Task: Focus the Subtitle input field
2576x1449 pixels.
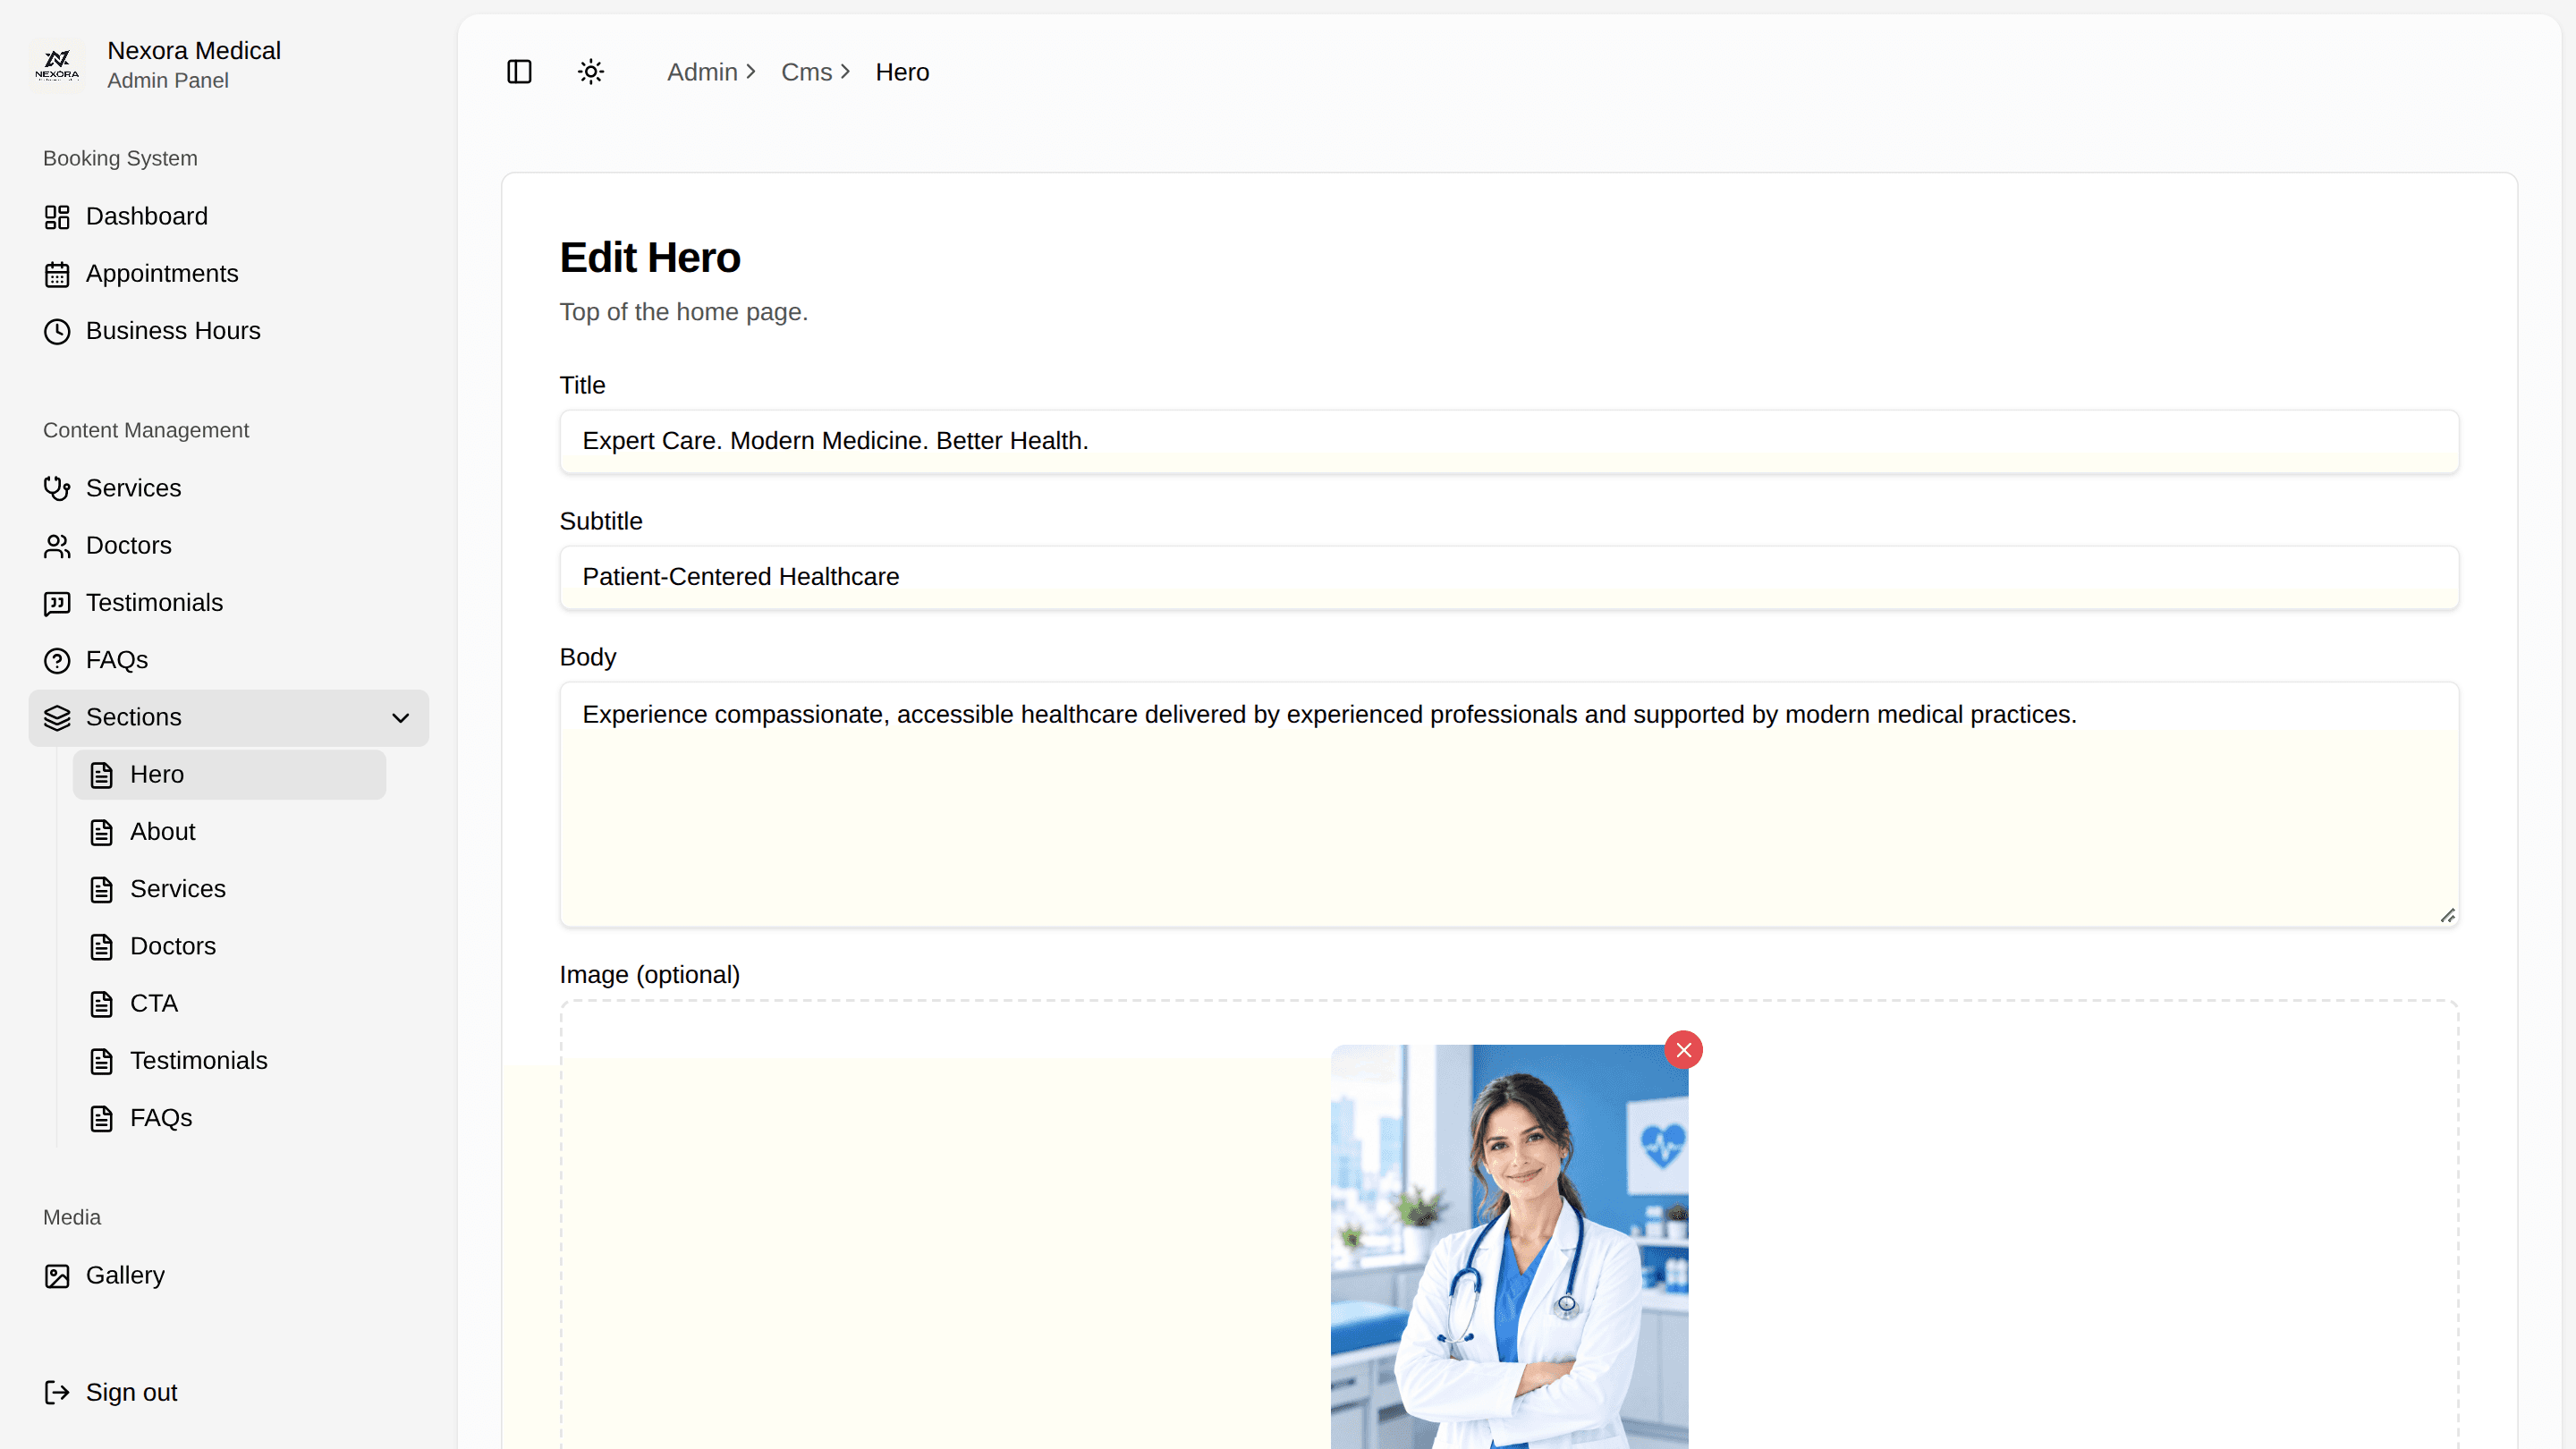Action: point(1509,577)
